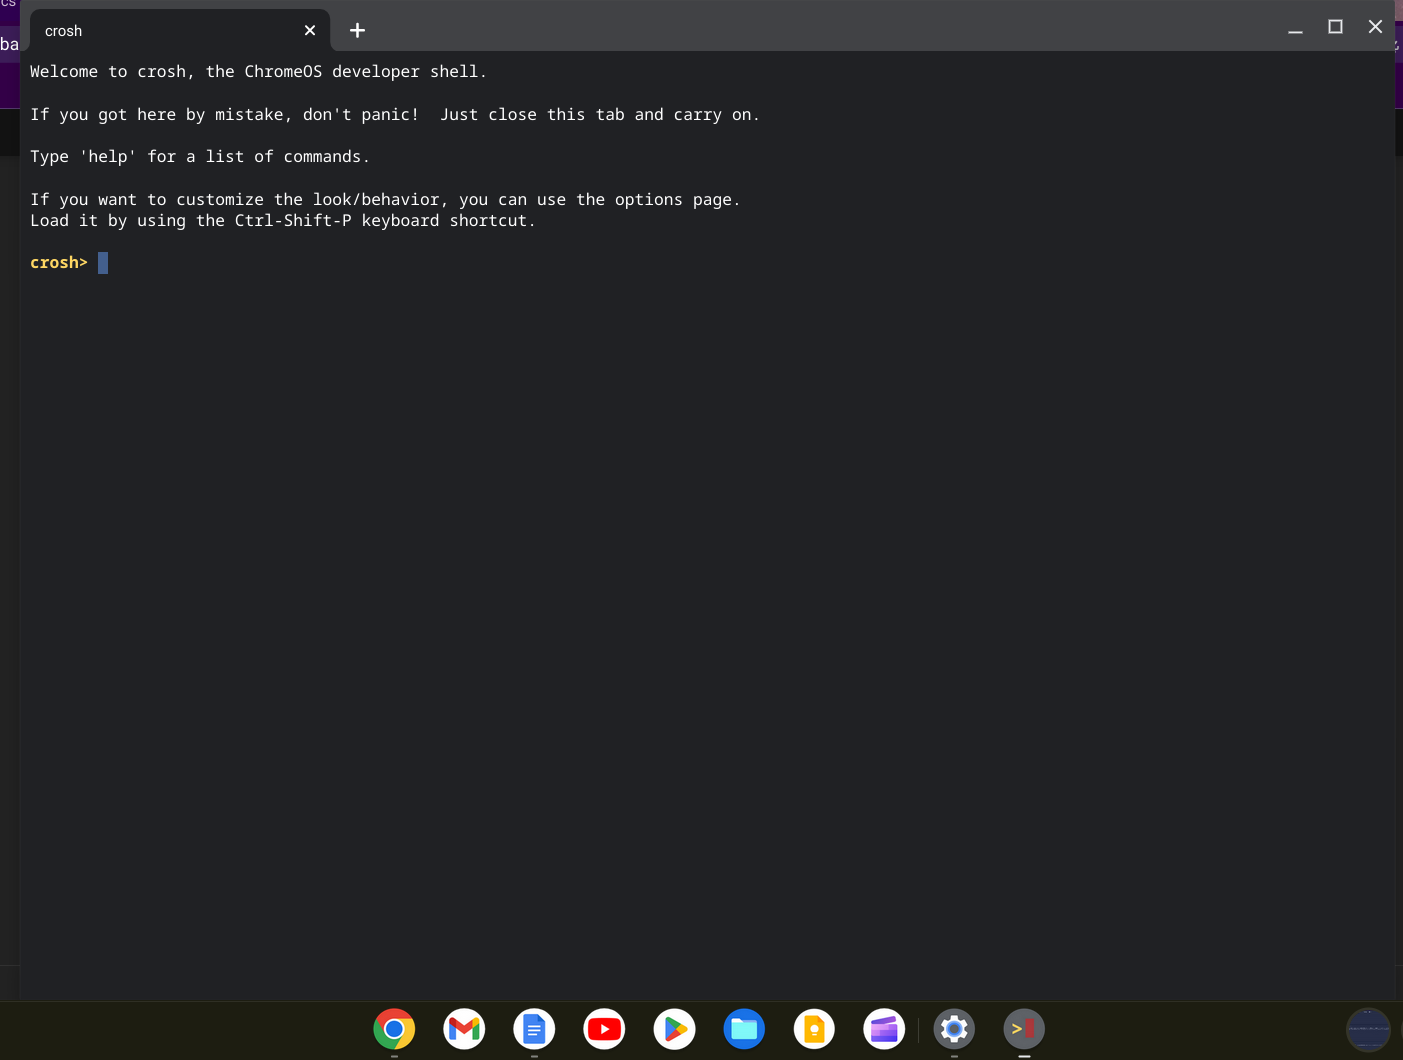Maximize the crosh window

(x=1335, y=27)
